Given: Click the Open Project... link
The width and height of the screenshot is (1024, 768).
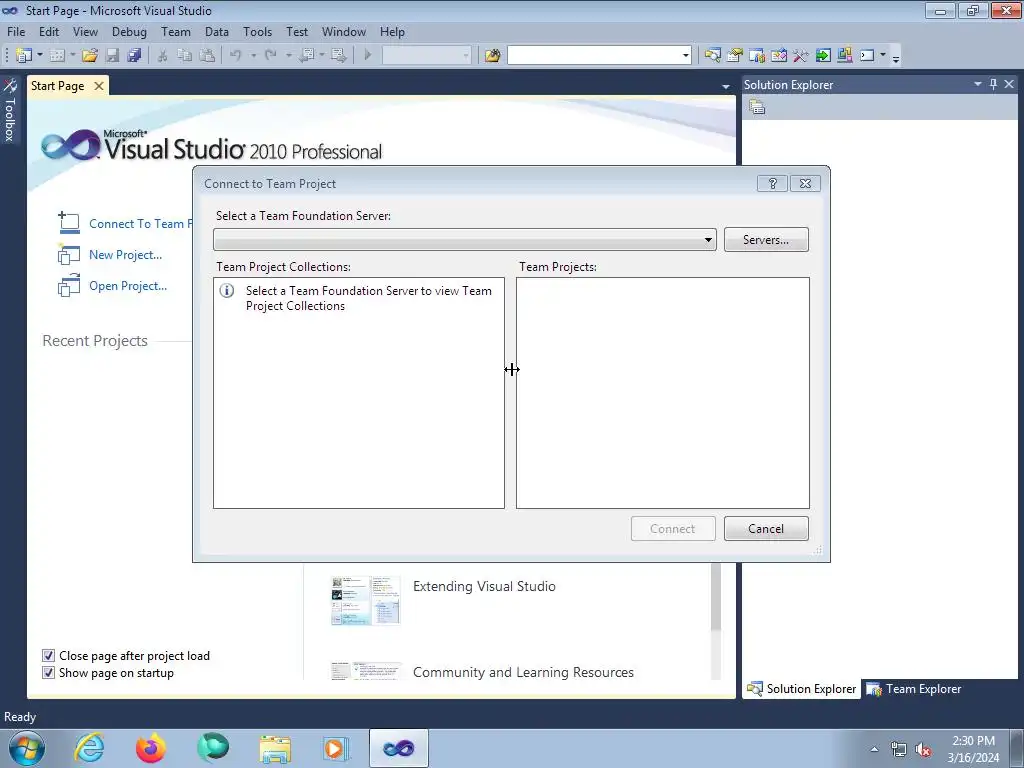Looking at the screenshot, I should pyautogui.click(x=128, y=285).
